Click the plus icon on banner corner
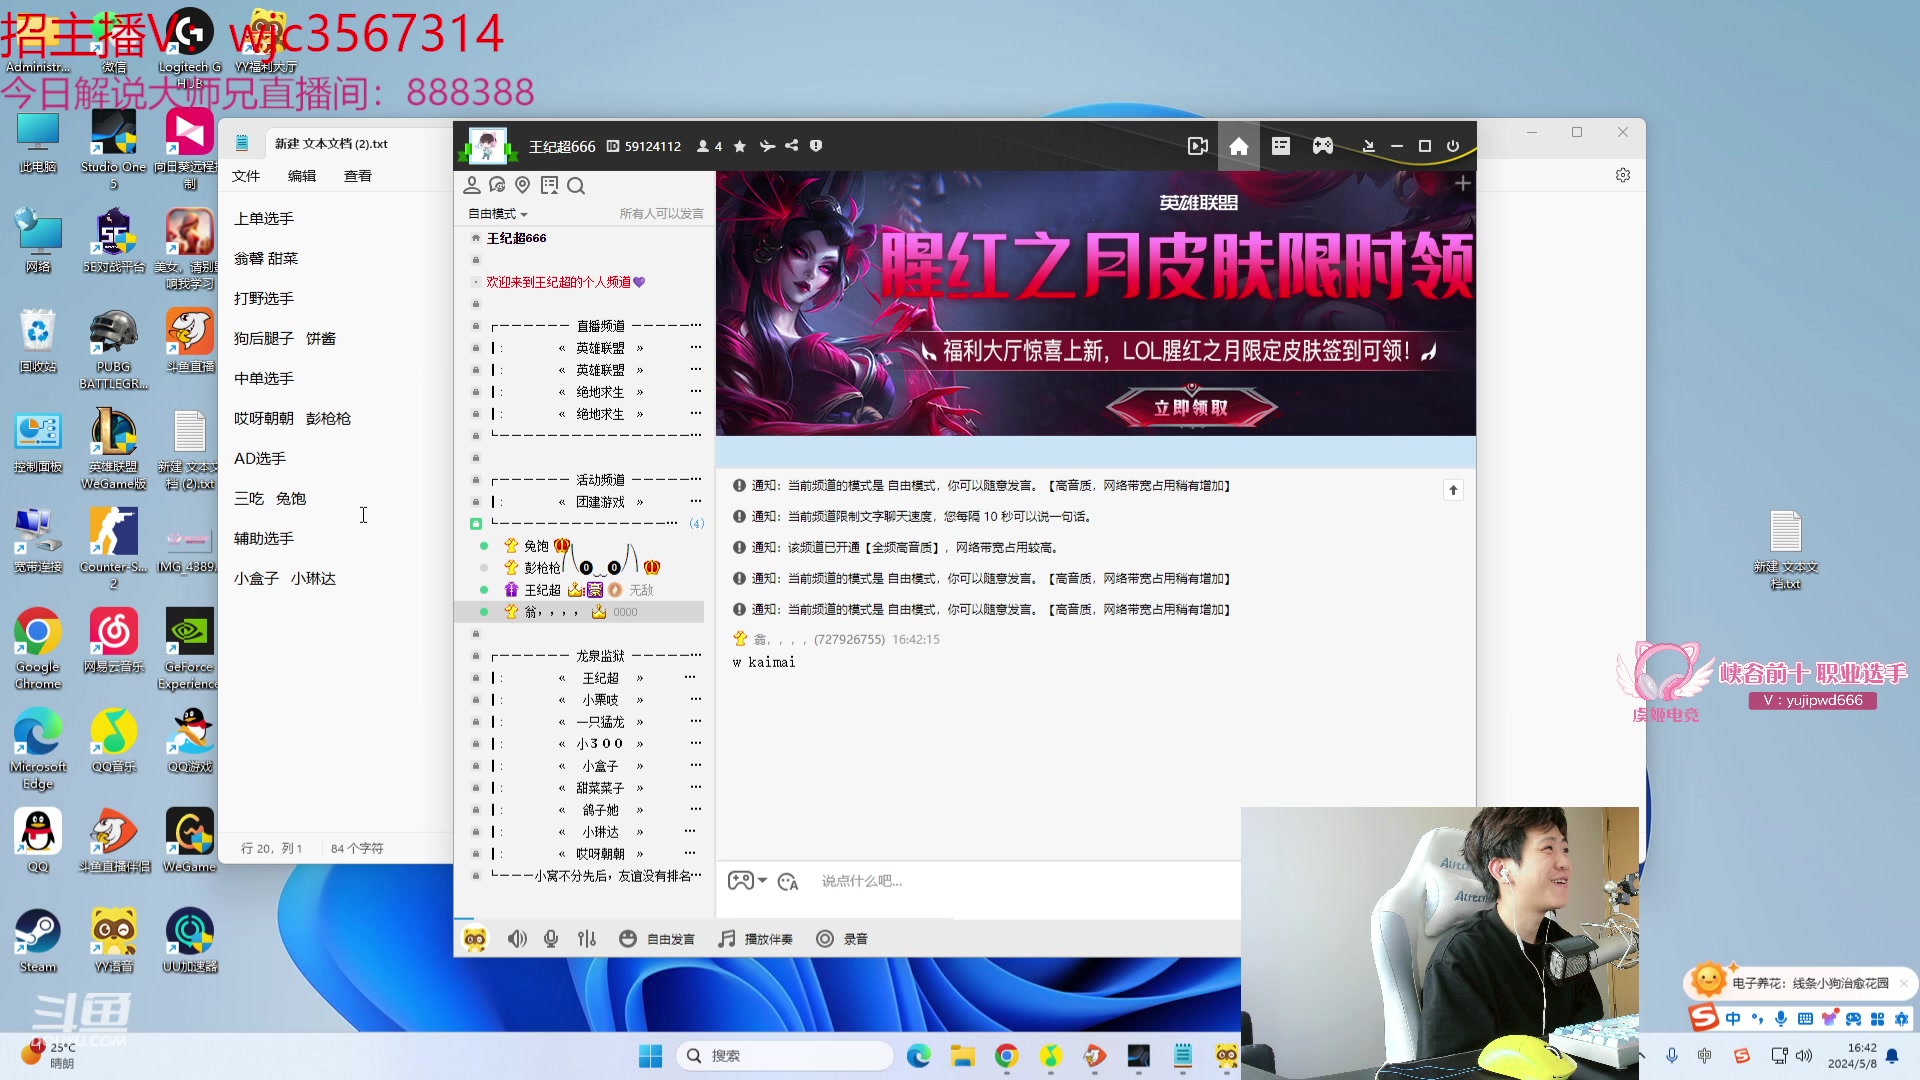Screen dimensions: 1920x1080 point(1462,184)
